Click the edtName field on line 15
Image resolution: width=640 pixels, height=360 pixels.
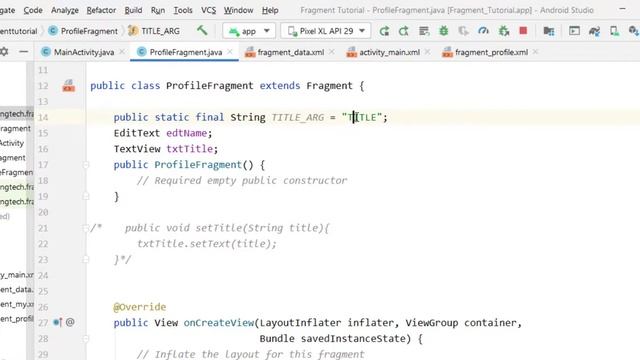pos(187,133)
